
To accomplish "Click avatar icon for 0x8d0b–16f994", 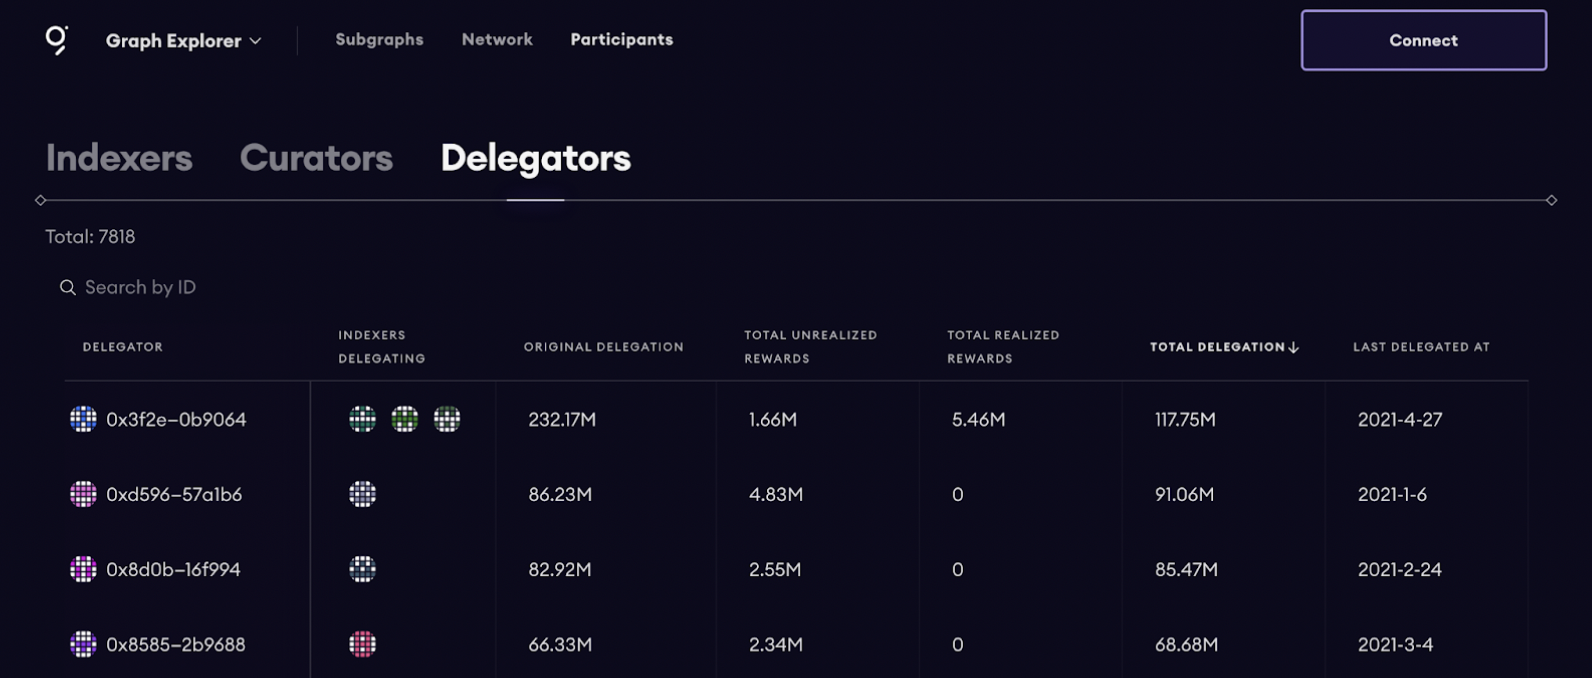I will pyautogui.click(x=83, y=569).
